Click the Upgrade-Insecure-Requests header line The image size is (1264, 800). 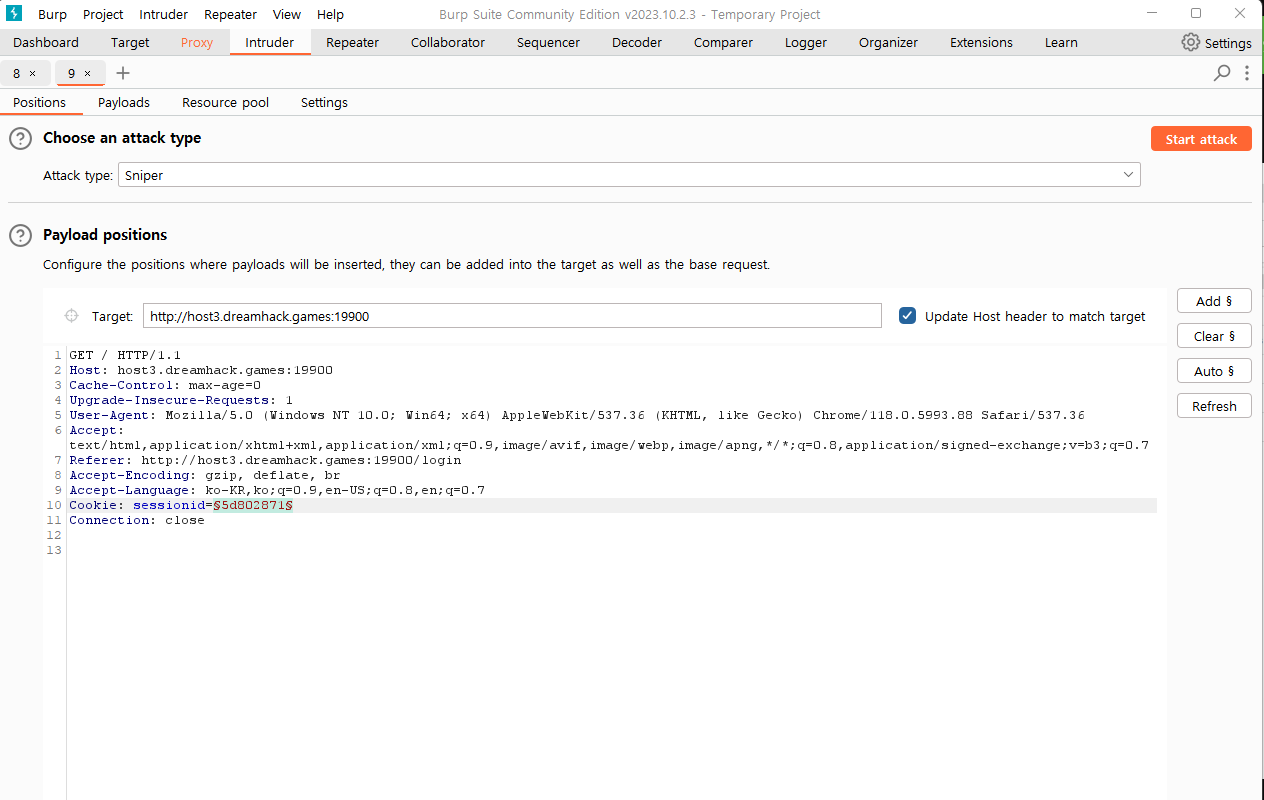click(x=181, y=400)
